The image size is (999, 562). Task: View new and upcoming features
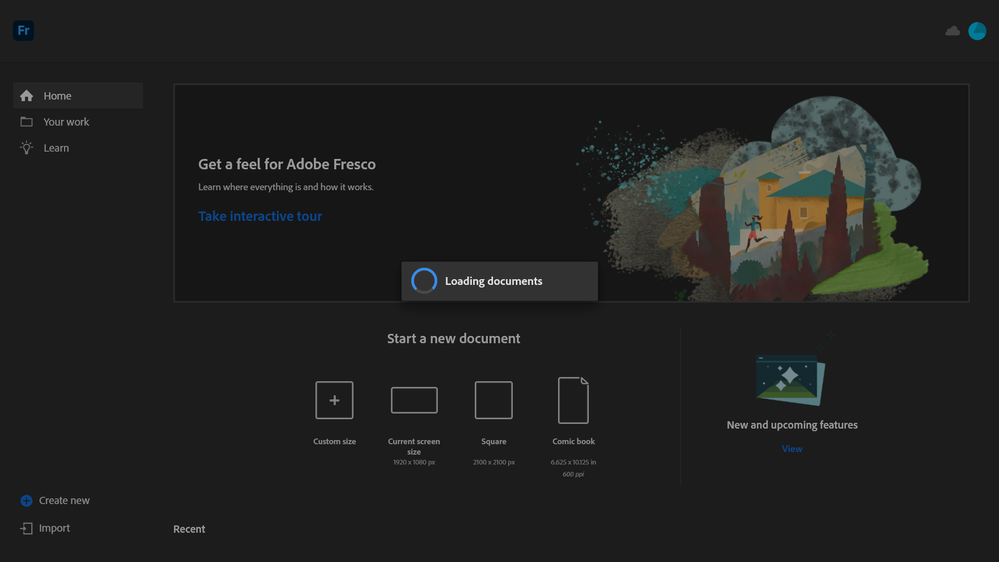point(792,449)
